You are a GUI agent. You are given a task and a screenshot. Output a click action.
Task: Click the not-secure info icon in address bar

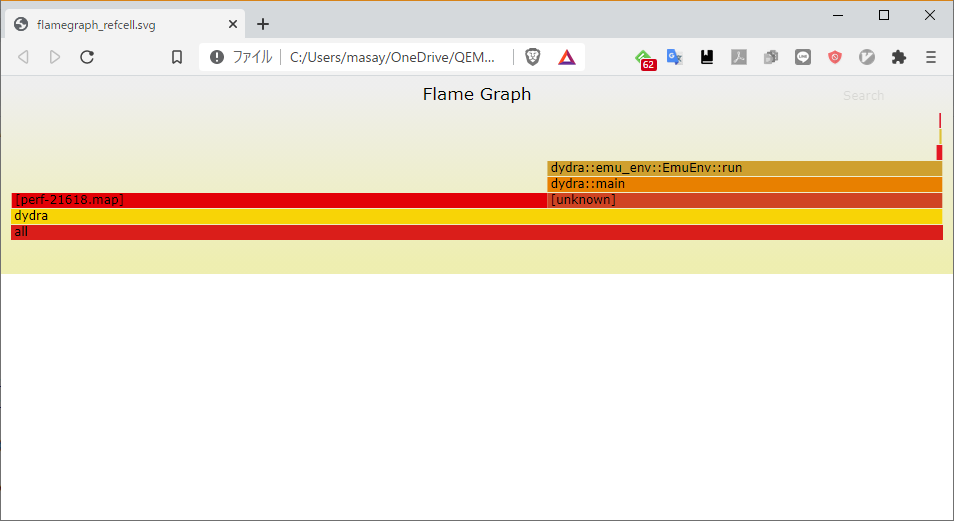[217, 57]
